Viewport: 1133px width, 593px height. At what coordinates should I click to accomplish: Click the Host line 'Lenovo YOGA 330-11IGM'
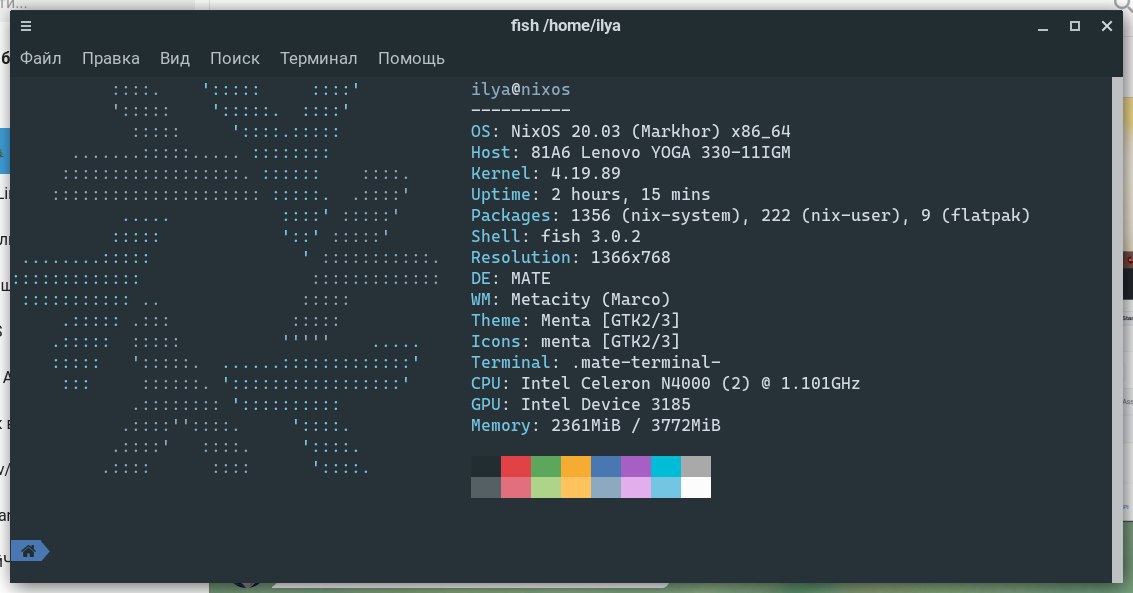pos(685,152)
